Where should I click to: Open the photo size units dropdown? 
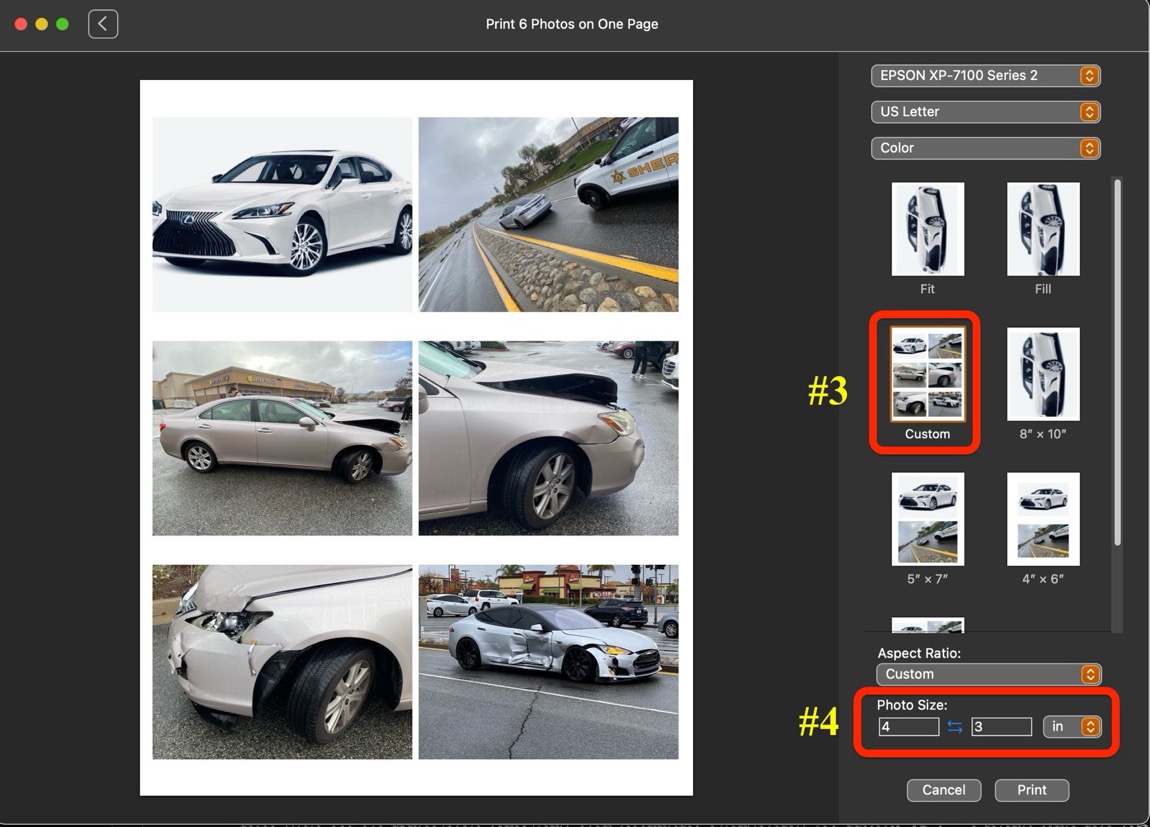tap(1072, 727)
